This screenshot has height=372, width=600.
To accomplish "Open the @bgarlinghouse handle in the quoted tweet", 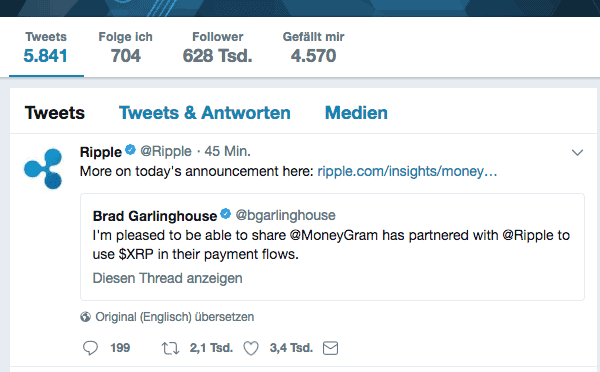I will coord(285,215).
